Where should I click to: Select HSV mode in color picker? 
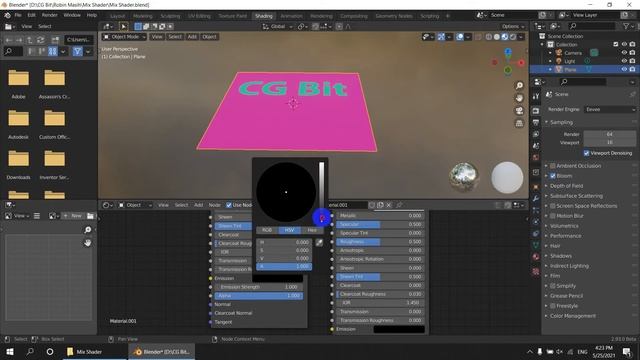pyautogui.click(x=289, y=230)
